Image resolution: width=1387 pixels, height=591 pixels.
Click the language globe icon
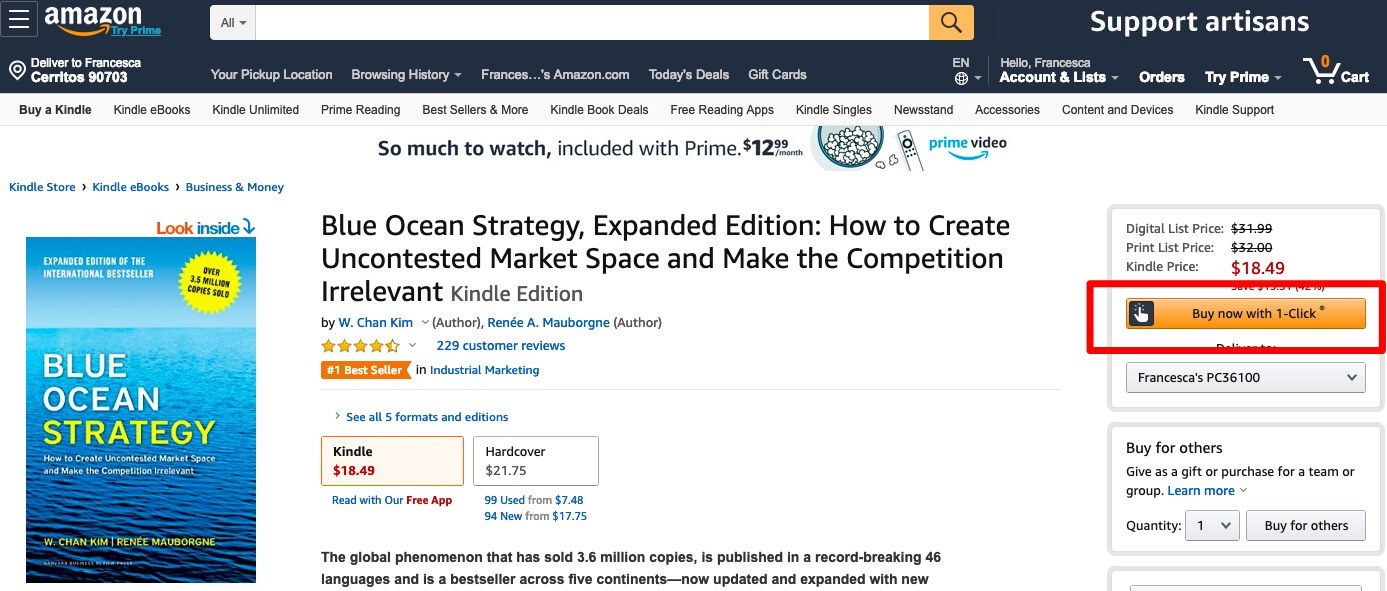pos(961,78)
